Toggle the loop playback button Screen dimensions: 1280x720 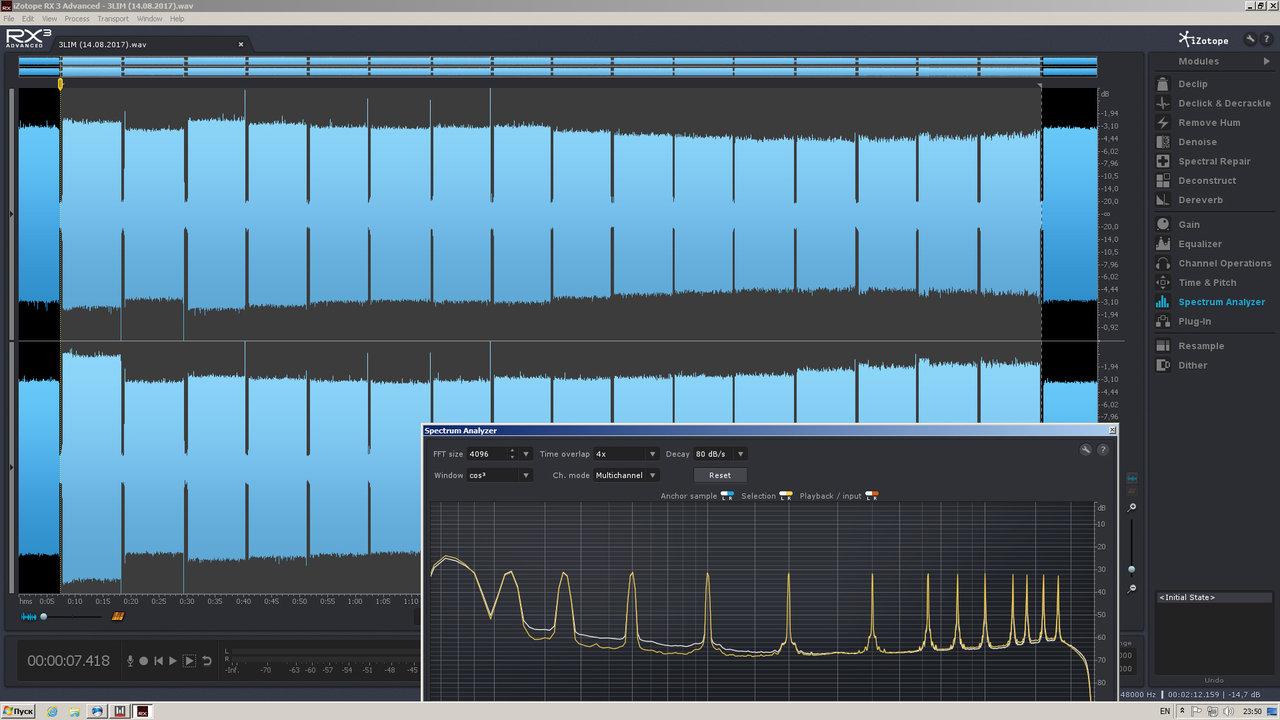(207, 661)
